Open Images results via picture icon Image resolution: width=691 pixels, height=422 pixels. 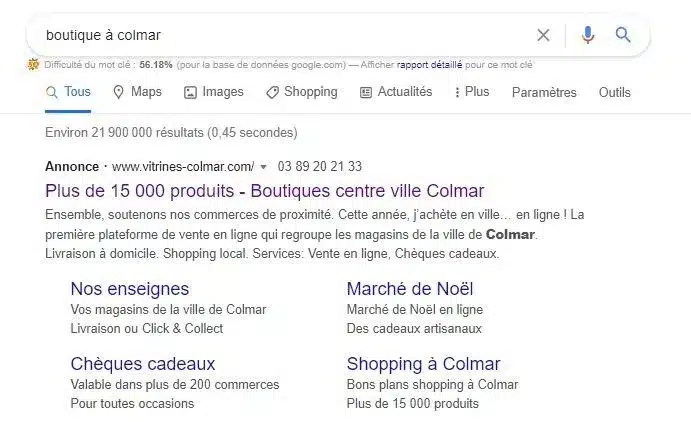190,92
